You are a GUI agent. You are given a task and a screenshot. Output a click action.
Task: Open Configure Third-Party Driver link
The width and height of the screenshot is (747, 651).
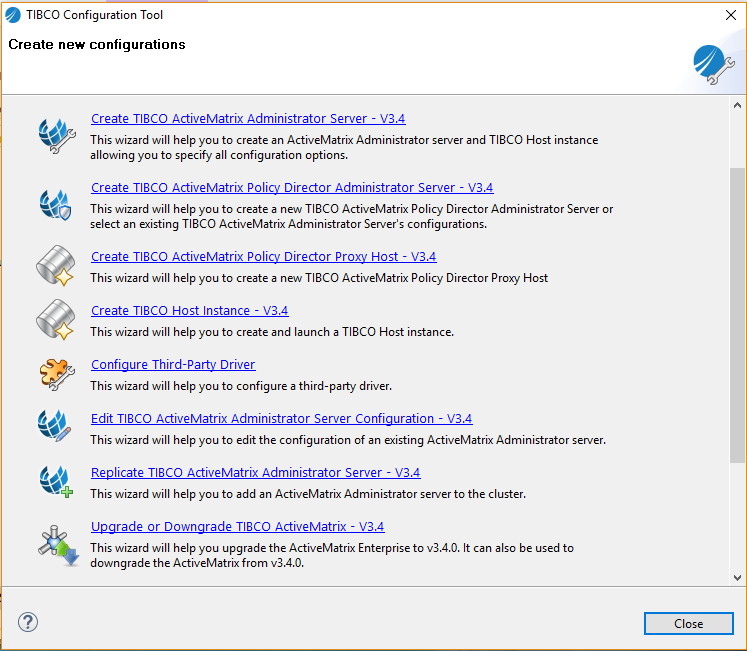click(173, 365)
